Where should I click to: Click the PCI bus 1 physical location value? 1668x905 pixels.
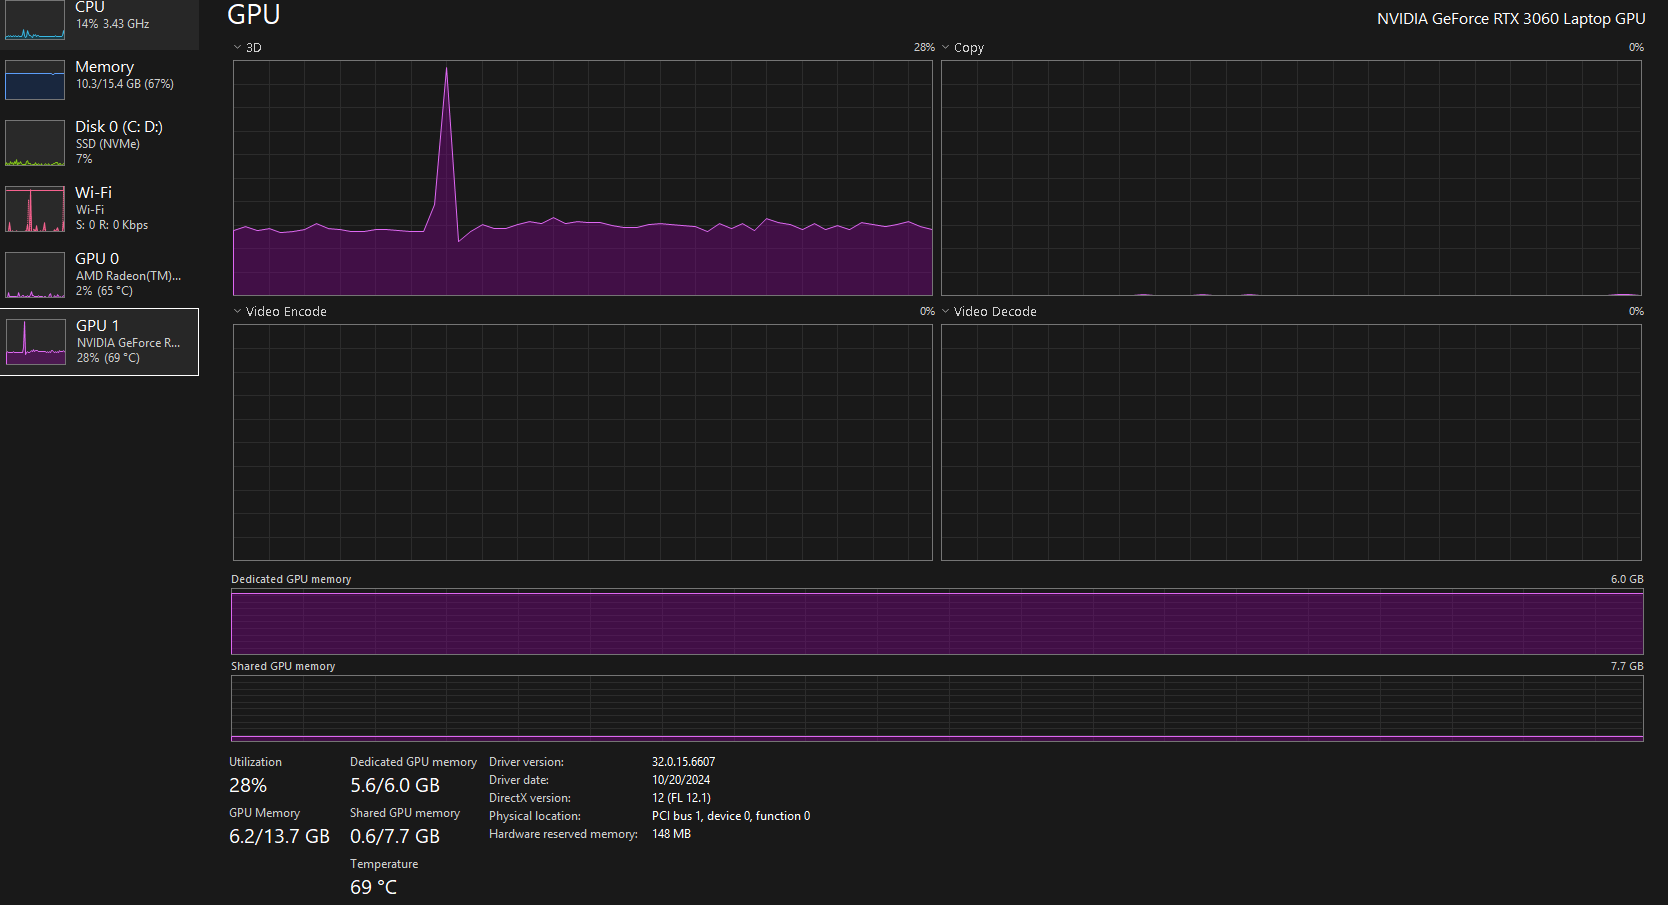coord(731,816)
